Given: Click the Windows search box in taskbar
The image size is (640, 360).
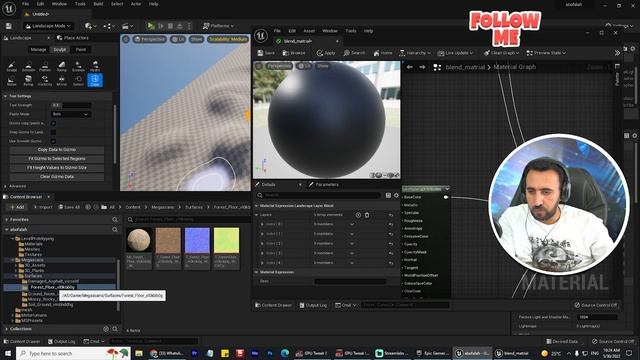Looking at the screenshot, I should [x=73, y=353].
